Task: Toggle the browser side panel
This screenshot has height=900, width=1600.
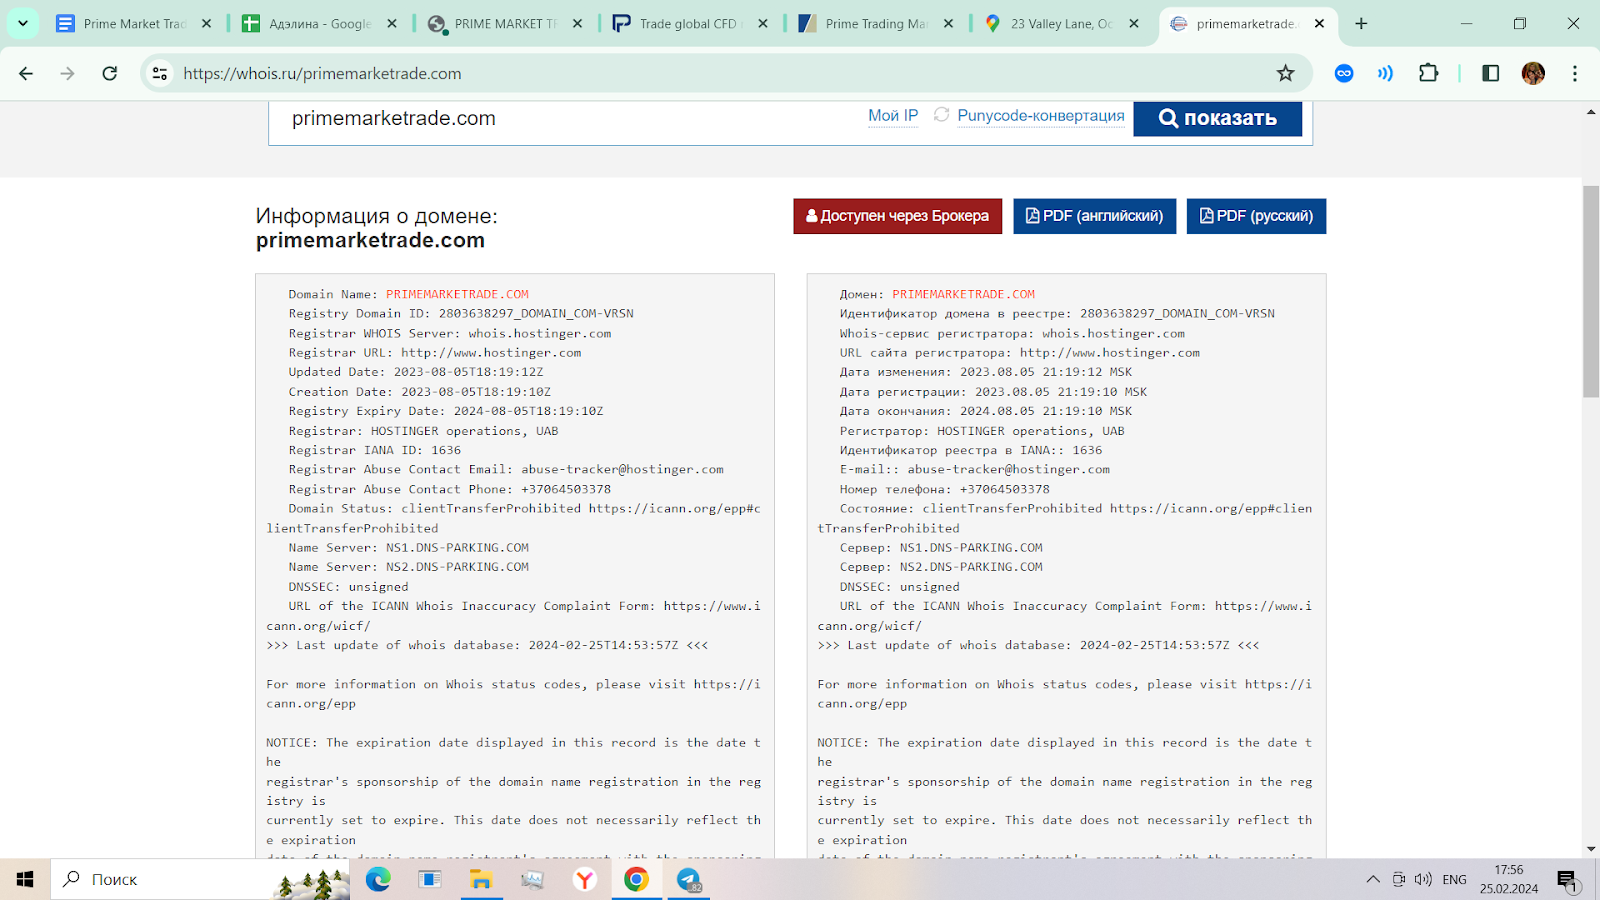Action: [x=1490, y=73]
